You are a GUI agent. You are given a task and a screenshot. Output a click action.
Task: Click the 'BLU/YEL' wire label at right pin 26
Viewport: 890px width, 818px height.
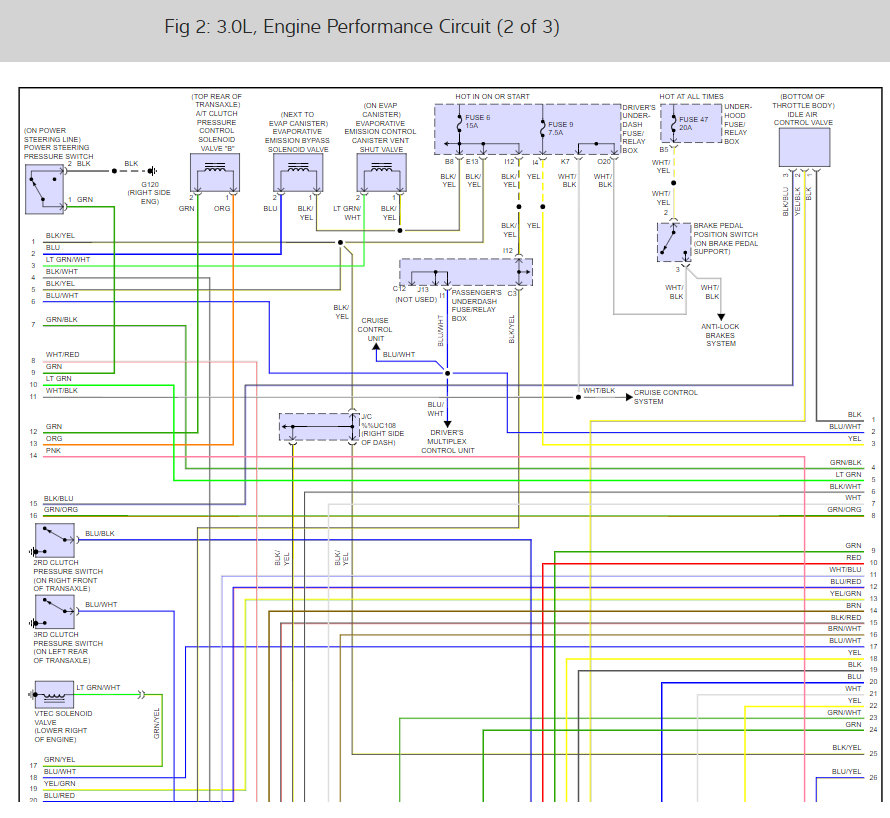(x=846, y=771)
